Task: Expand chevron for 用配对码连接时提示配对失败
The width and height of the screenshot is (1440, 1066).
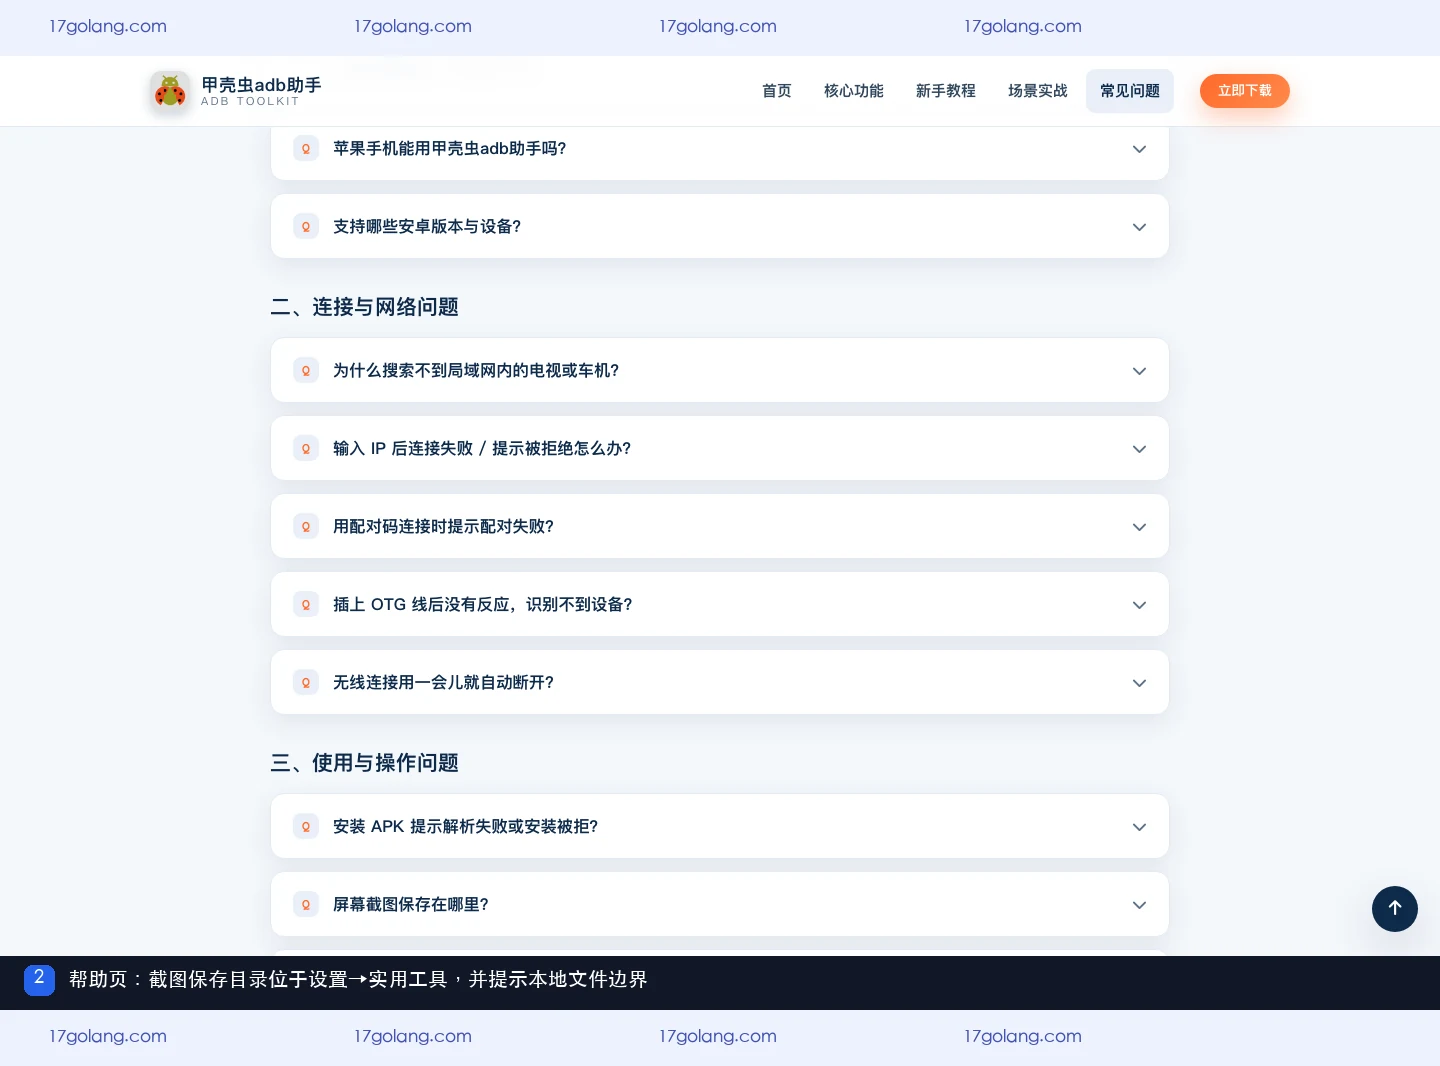Action: tap(1139, 527)
